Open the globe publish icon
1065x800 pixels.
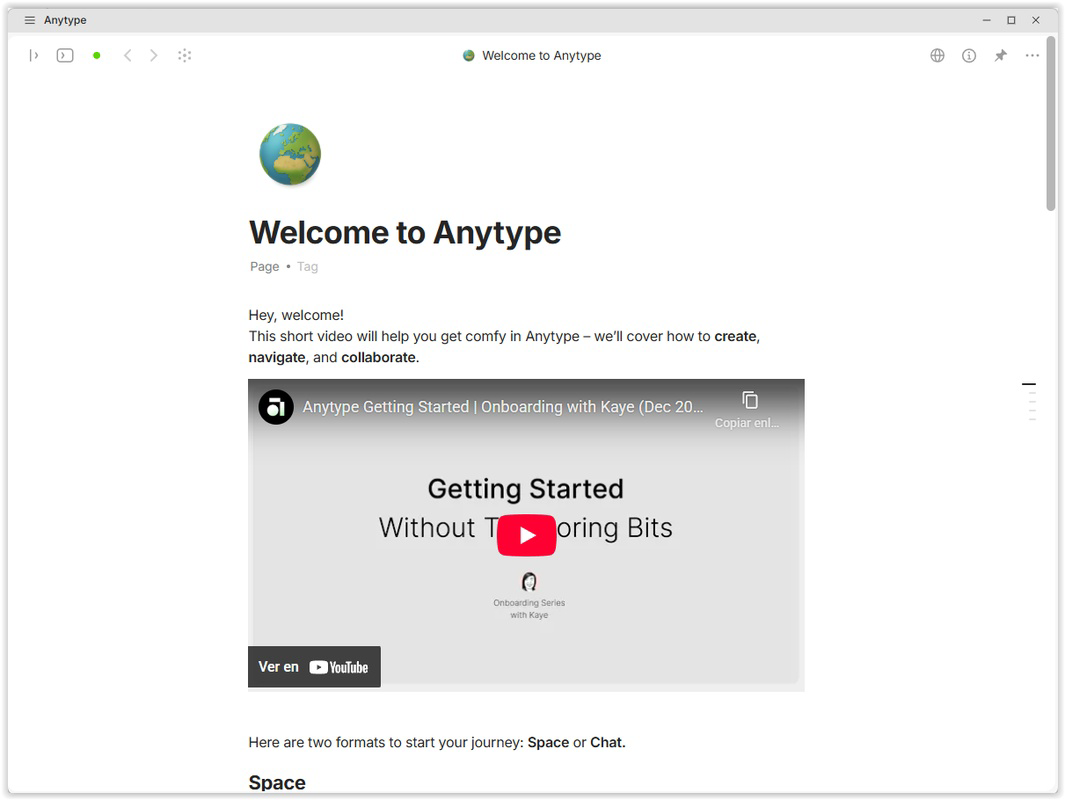point(937,56)
